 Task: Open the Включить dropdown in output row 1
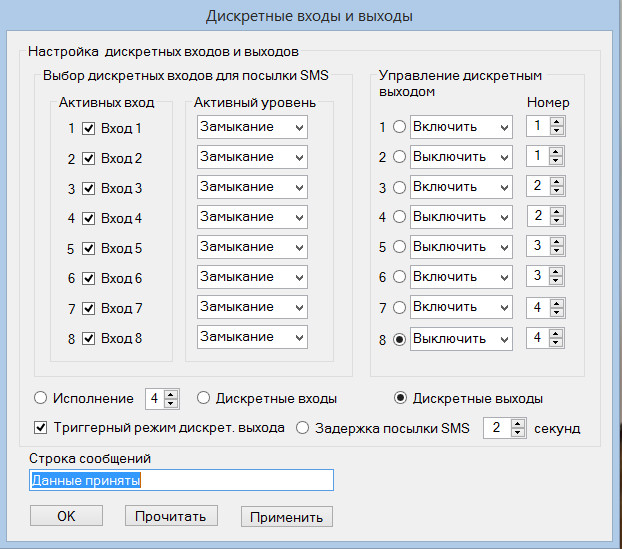click(x=461, y=127)
